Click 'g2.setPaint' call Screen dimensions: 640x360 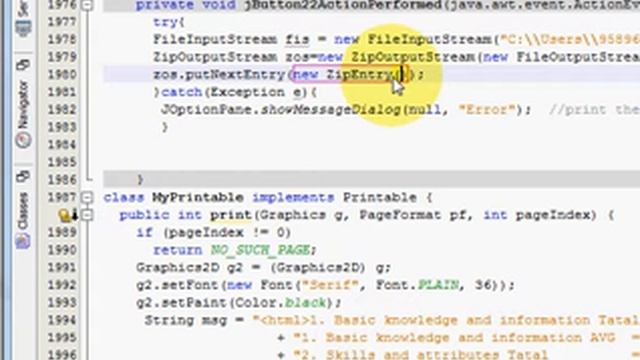pos(182,302)
